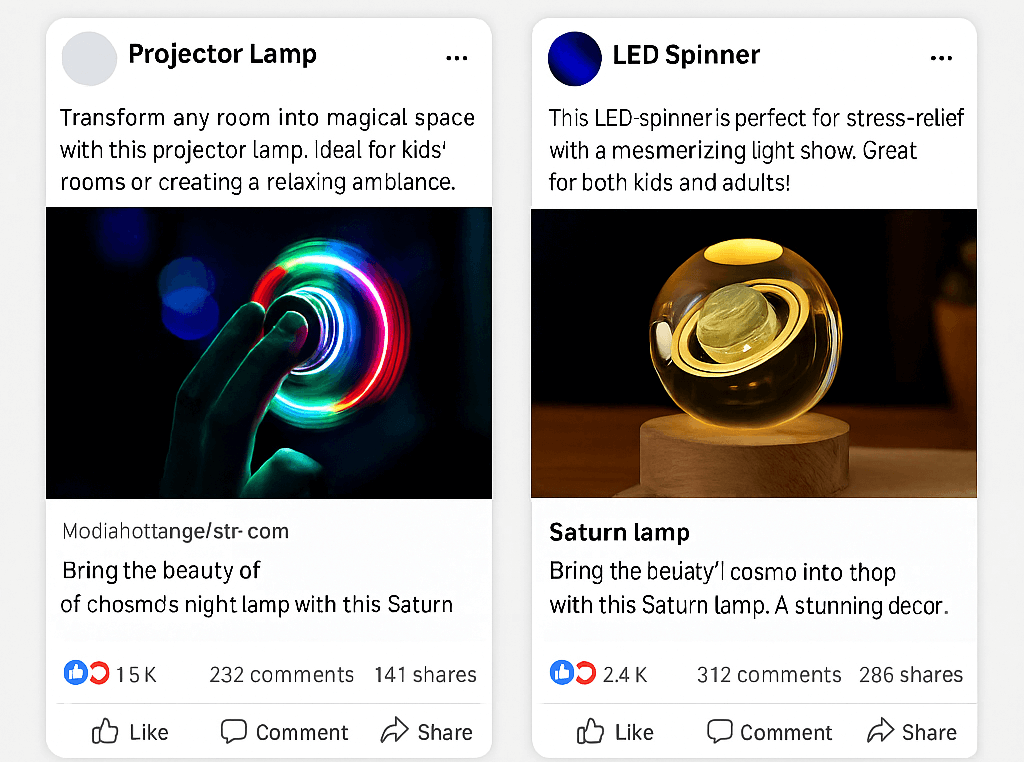Viewport: 1024px width, 762px height.
Task: Open the 232 comments link
Action: (281, 675)
